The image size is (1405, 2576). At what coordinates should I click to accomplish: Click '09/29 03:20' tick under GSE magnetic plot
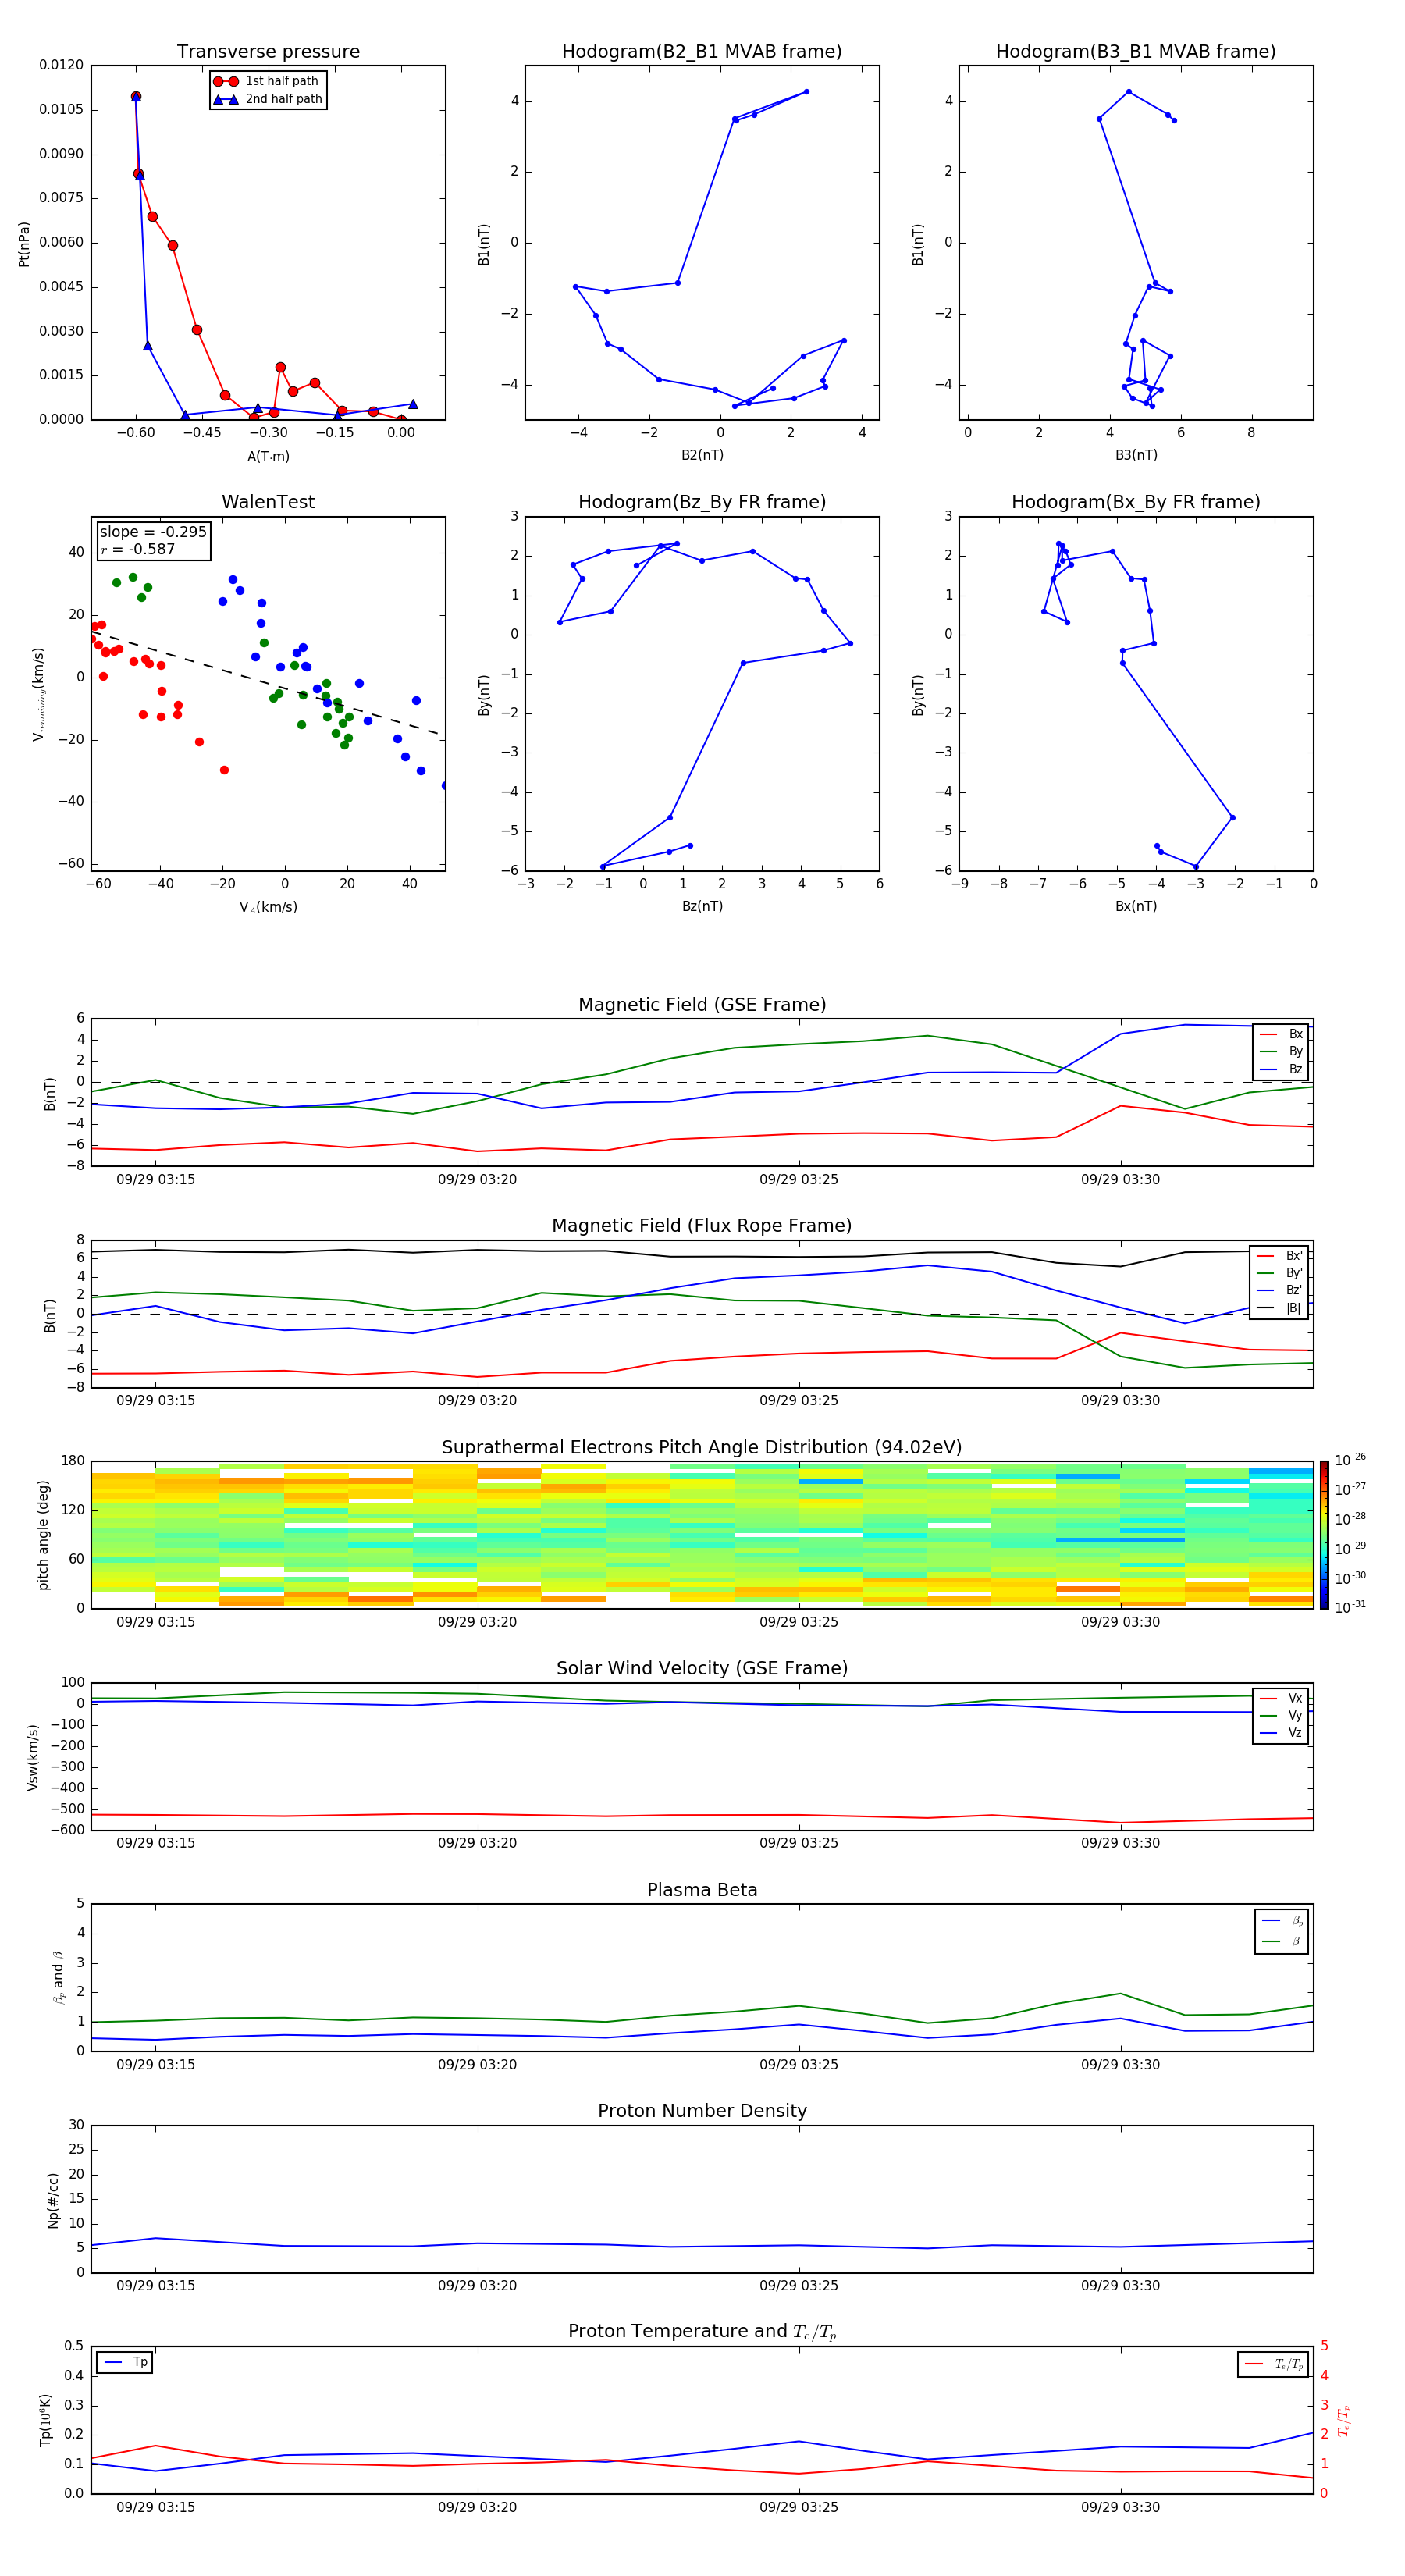(477, 1180)
